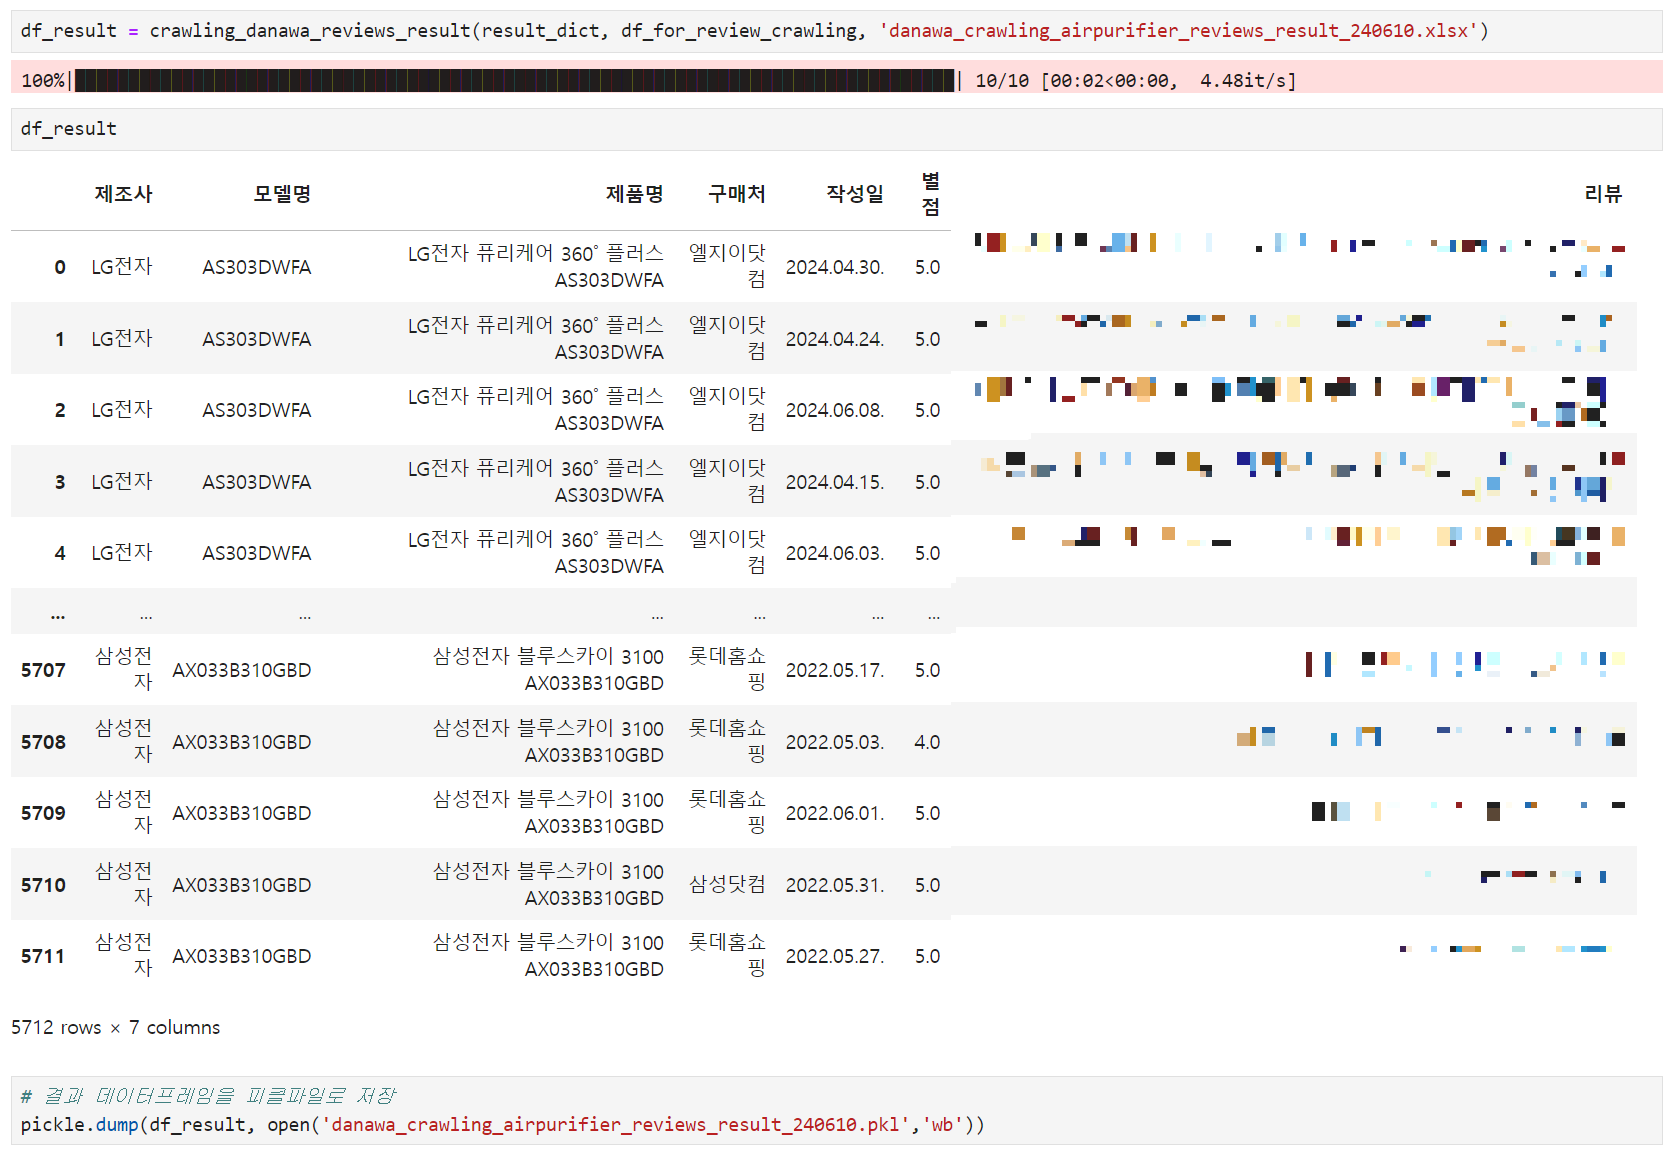
Task: Click the 모델명 column header
Action: 282,194
